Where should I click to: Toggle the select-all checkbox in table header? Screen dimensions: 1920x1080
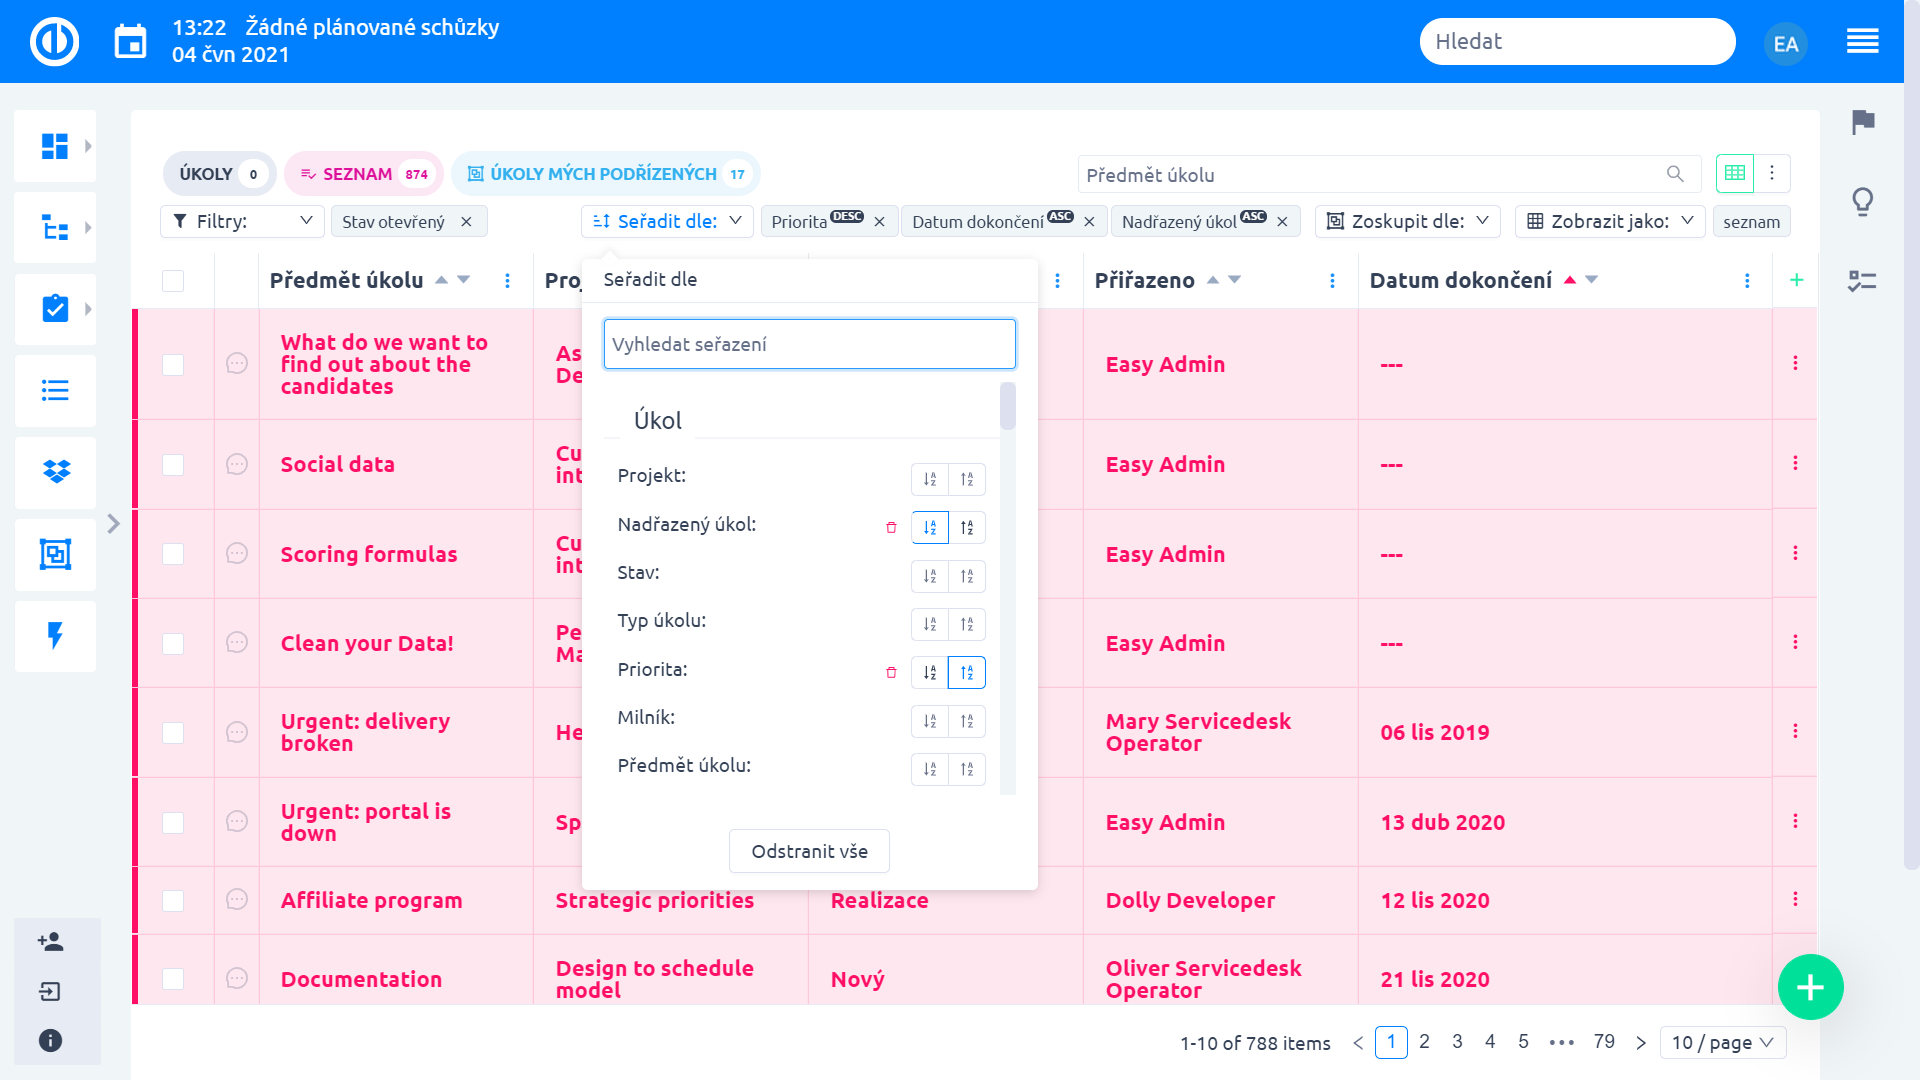click(x=173, y=281)
